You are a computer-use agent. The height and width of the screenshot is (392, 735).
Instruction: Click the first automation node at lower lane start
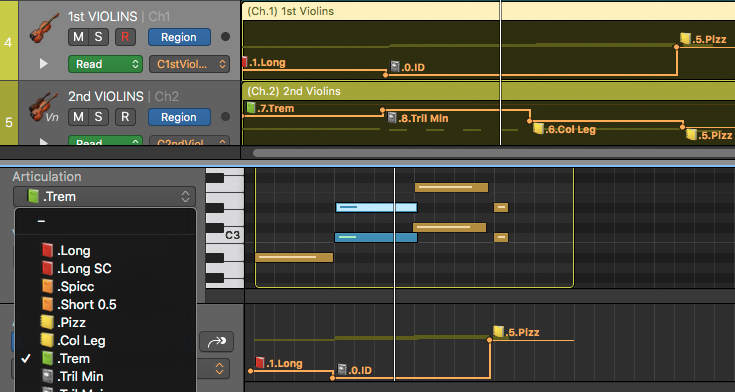click(251, 371)
